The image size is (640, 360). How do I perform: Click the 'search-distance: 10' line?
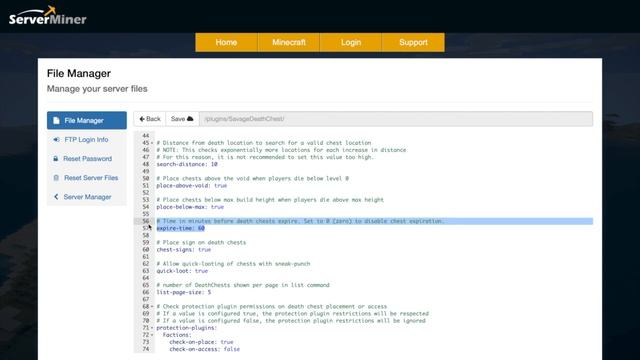[x=187, y=164]
